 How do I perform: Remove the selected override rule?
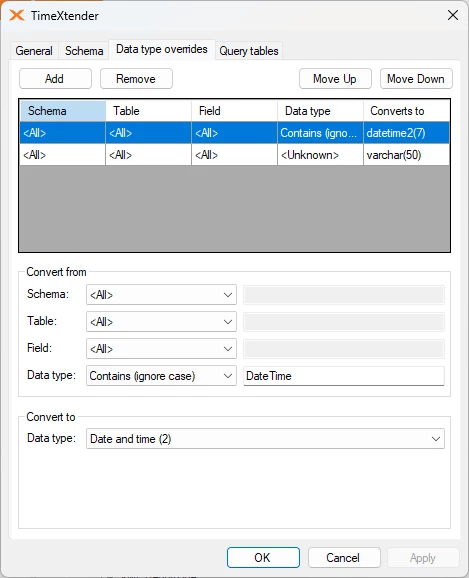coord(136,79)
